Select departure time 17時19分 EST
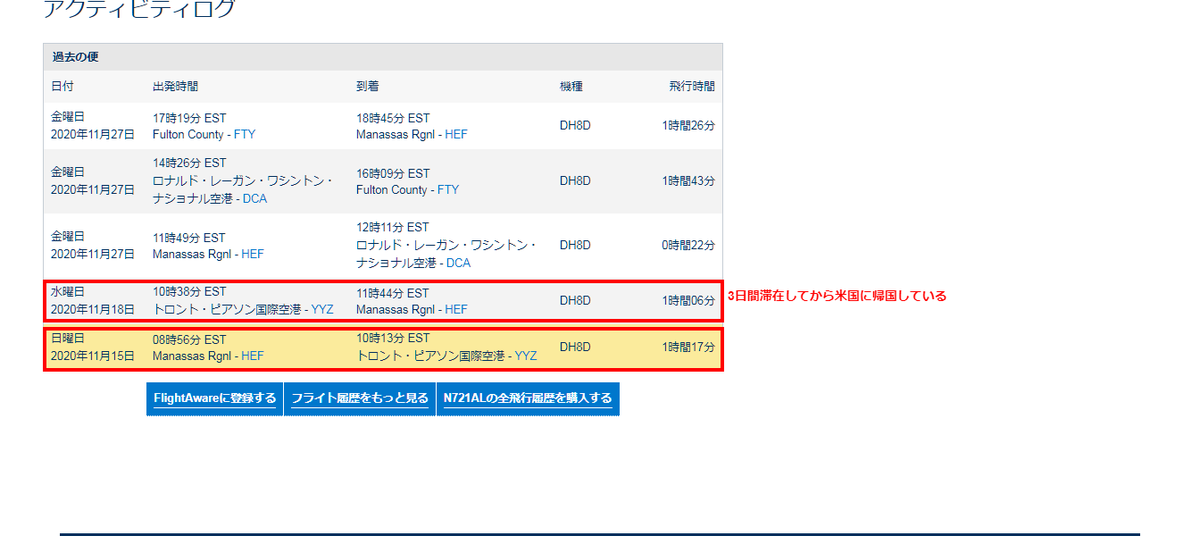The height and width of the screenshot is (536, 1200). [189, 117]
